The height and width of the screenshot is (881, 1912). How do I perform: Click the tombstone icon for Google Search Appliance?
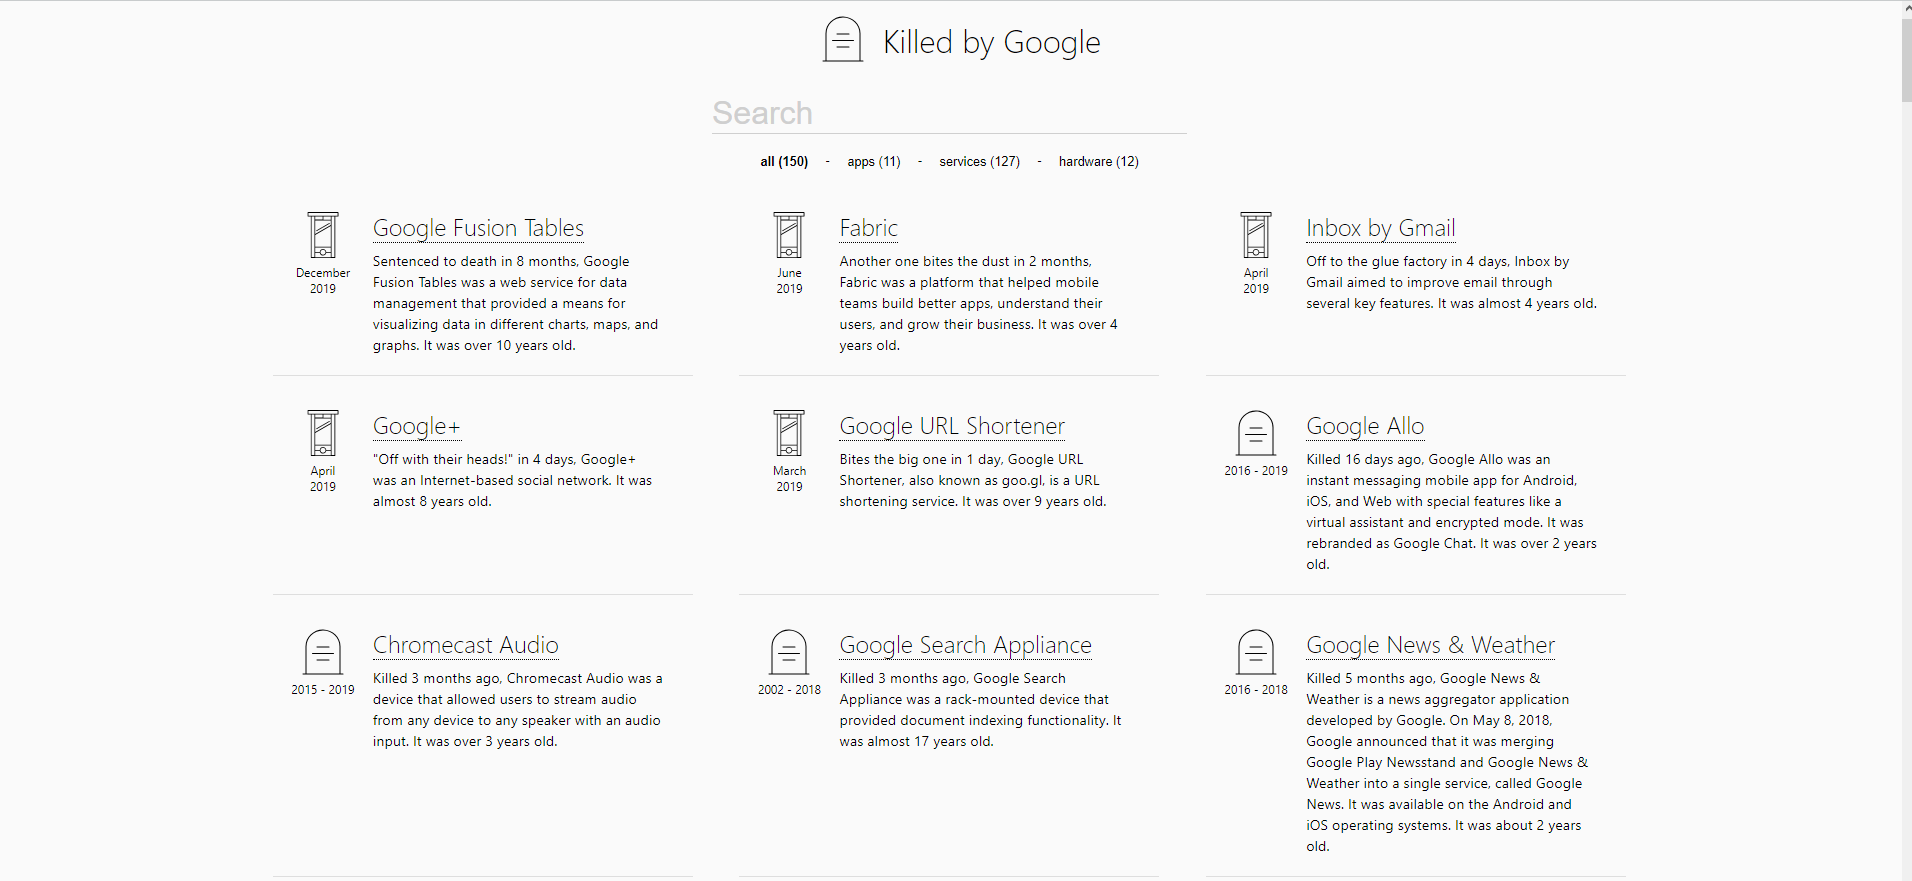coord(789,652)
